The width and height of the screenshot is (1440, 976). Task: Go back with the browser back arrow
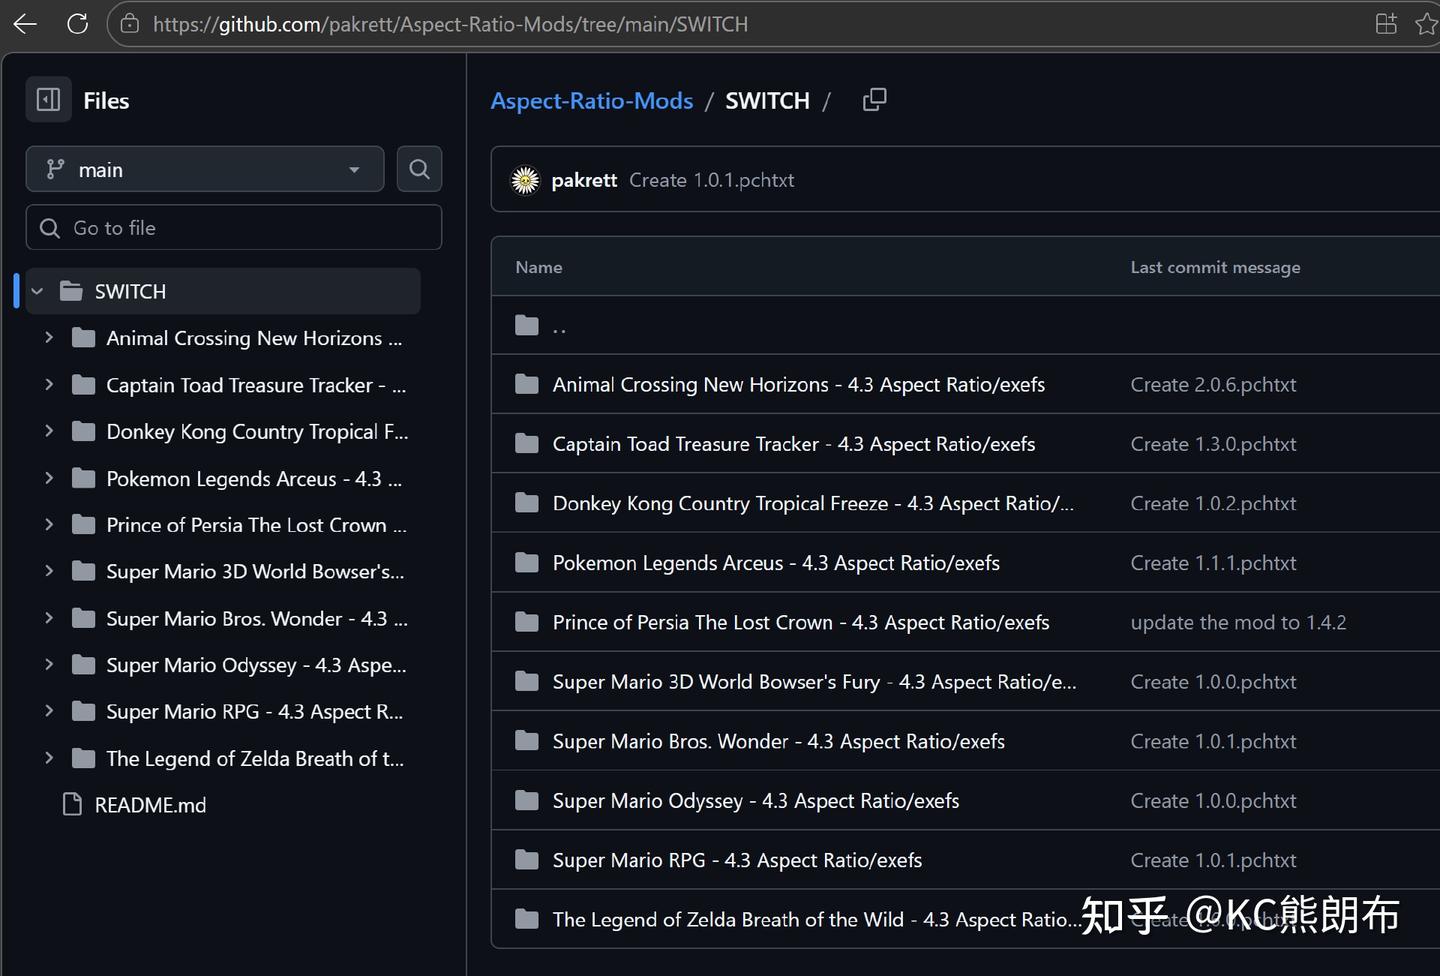tap(25, 24)
